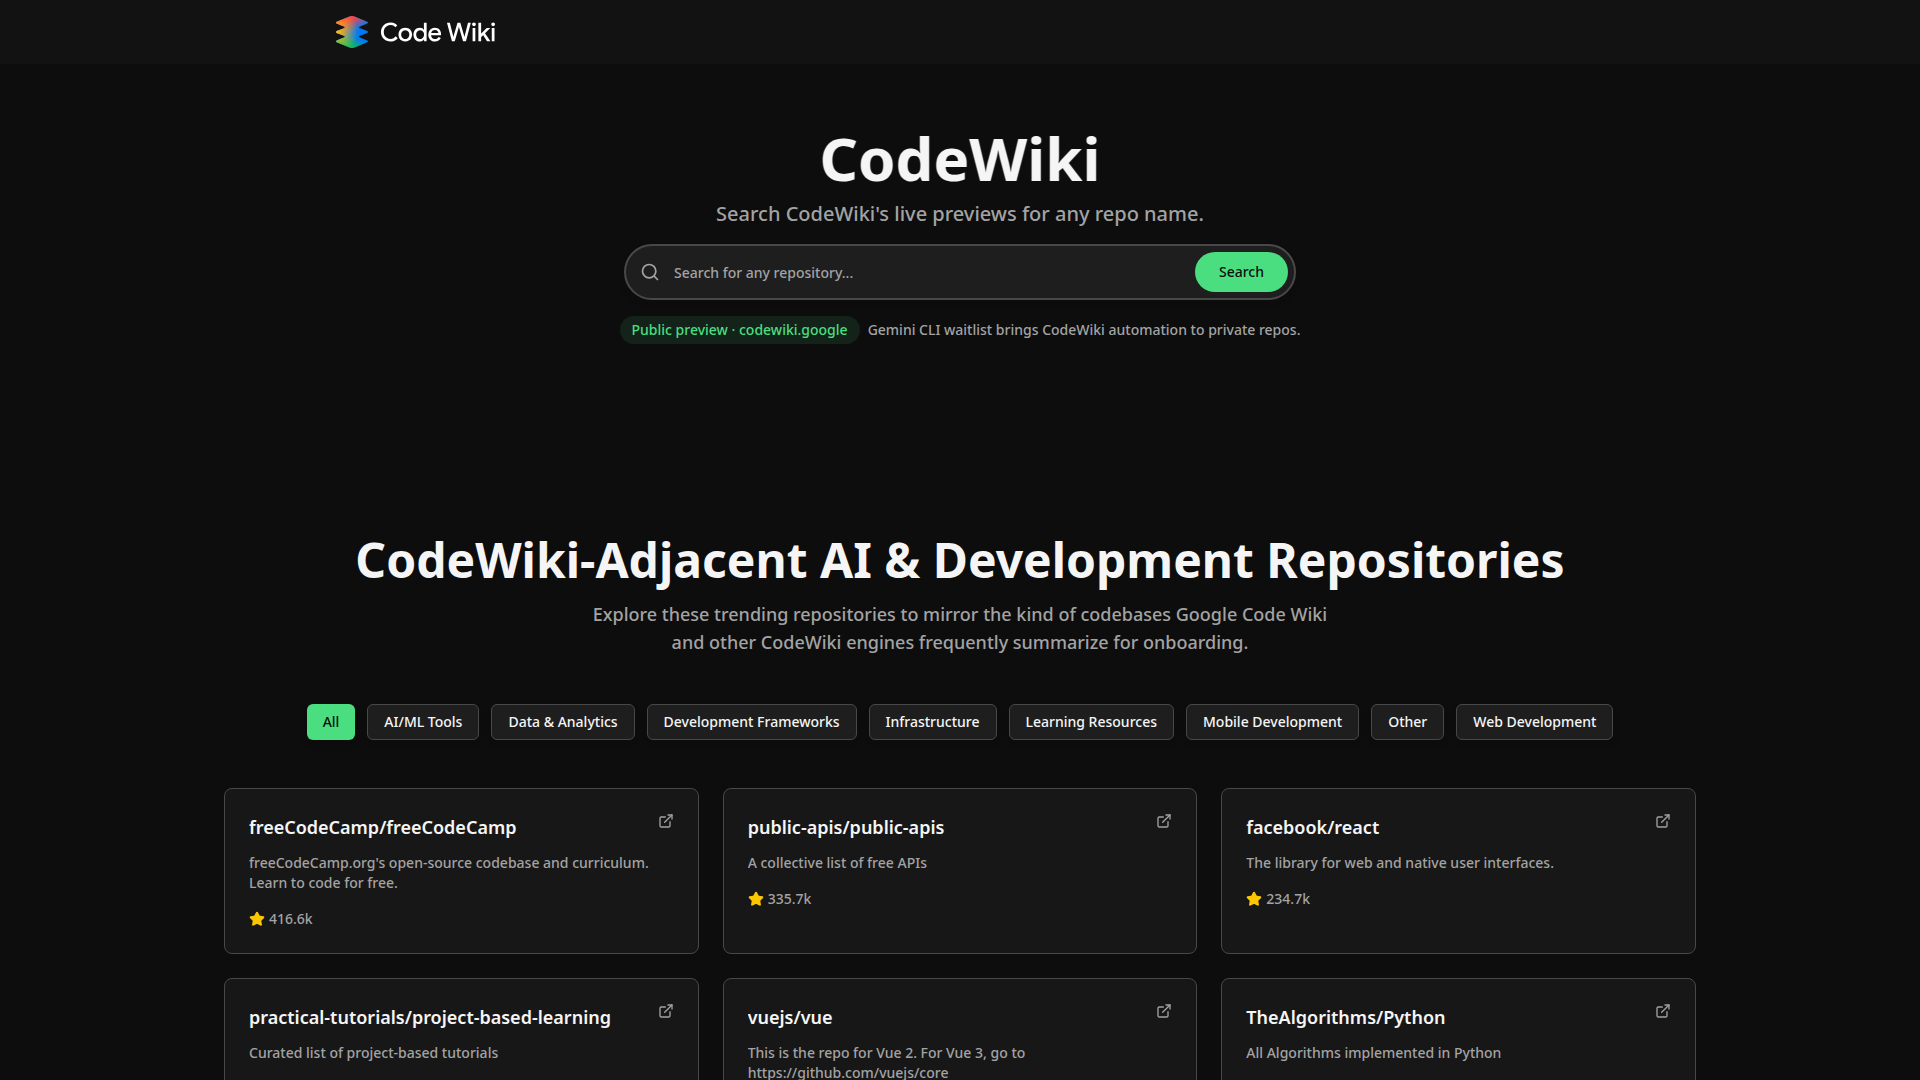Show Learning Resources repositories
This screenshot has width=1920, height=1080.
click(x=1091, y=722)
